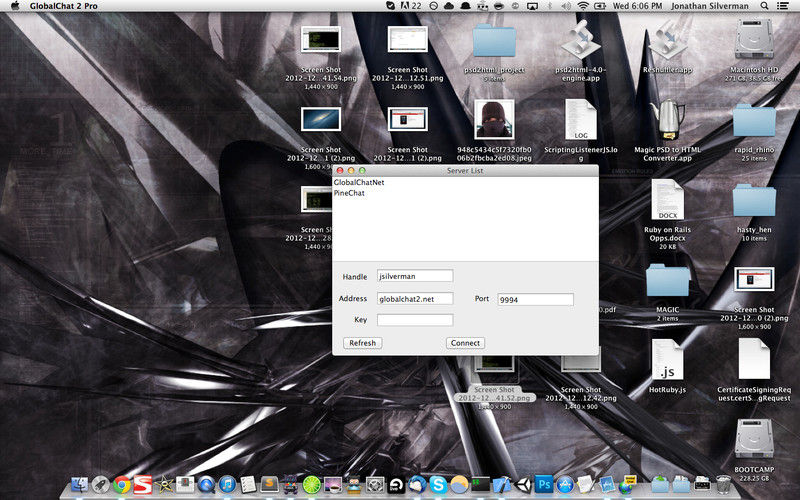Image resolution: width=800 pixels, height=500 pixels.
Task: Open iTunes from the dock
Action: (x=228, y=485)
